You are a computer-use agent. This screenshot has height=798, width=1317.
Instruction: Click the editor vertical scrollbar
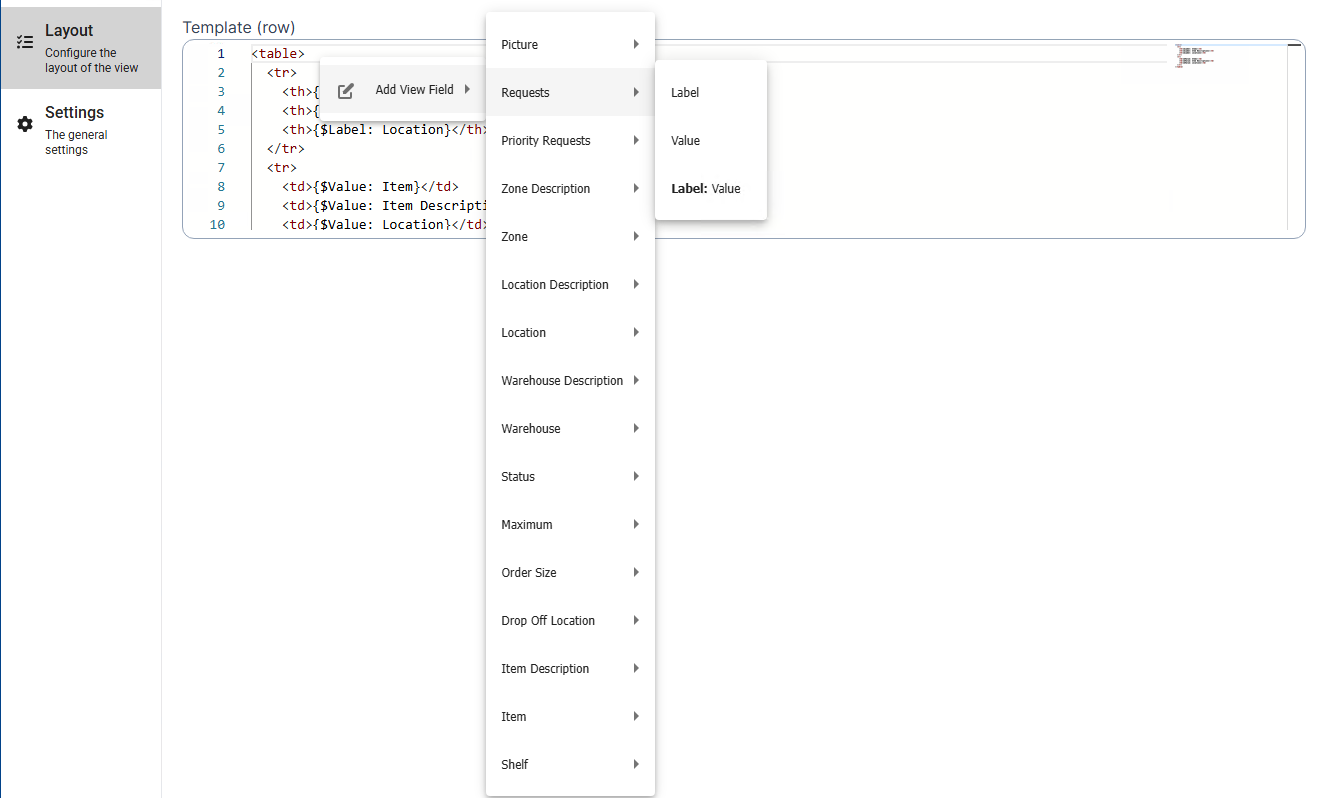click(1294, 136)
